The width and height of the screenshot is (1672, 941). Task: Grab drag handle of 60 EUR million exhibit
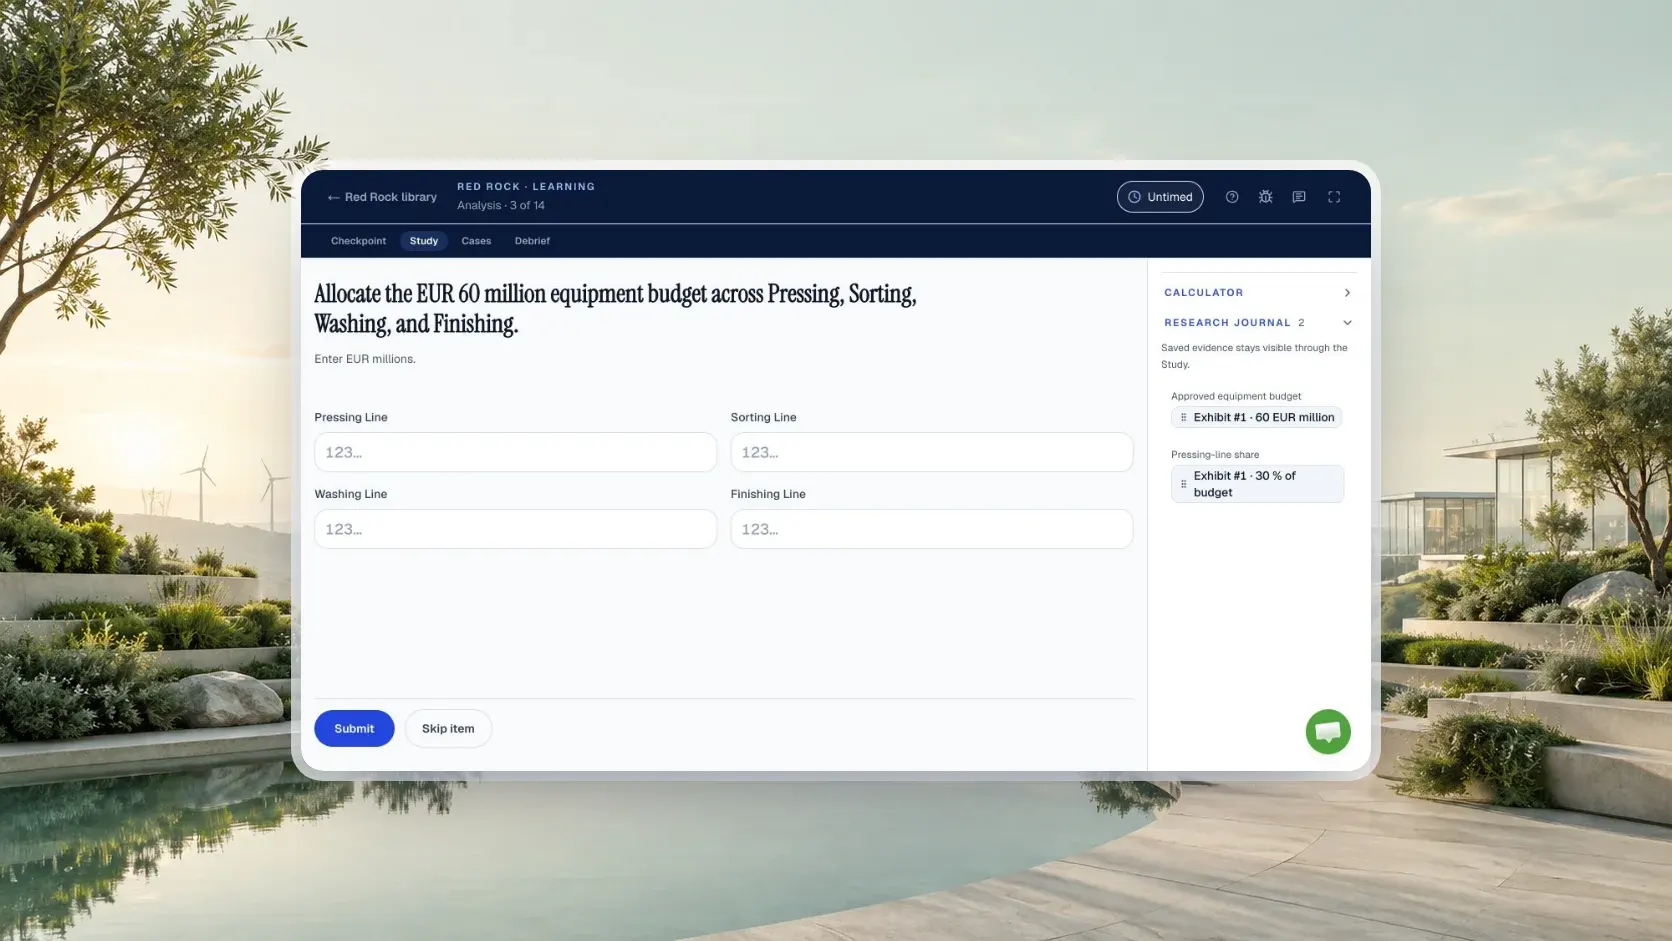(1183, 417)
